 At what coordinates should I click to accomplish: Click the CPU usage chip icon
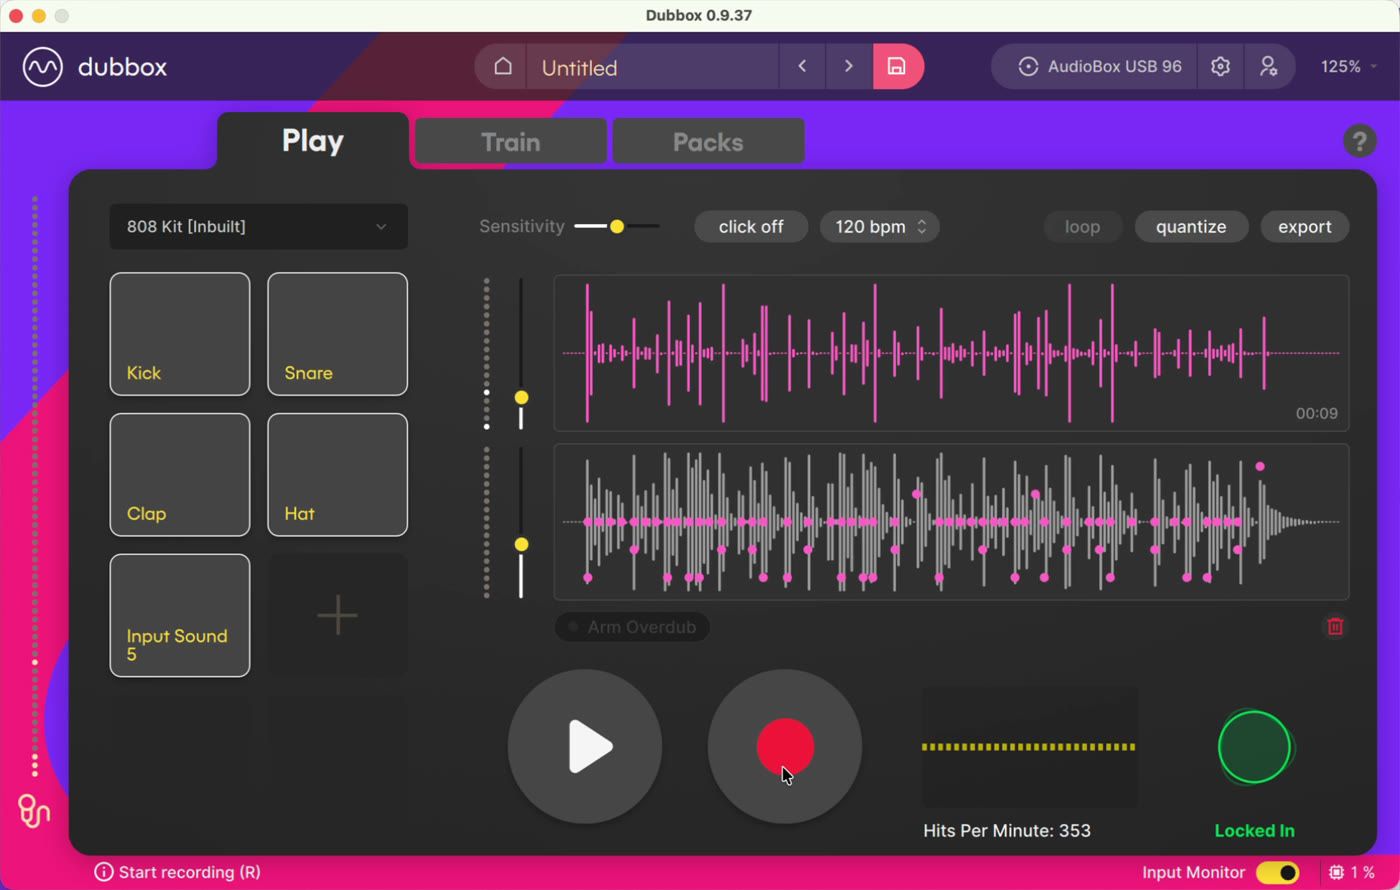point(1336,872)
